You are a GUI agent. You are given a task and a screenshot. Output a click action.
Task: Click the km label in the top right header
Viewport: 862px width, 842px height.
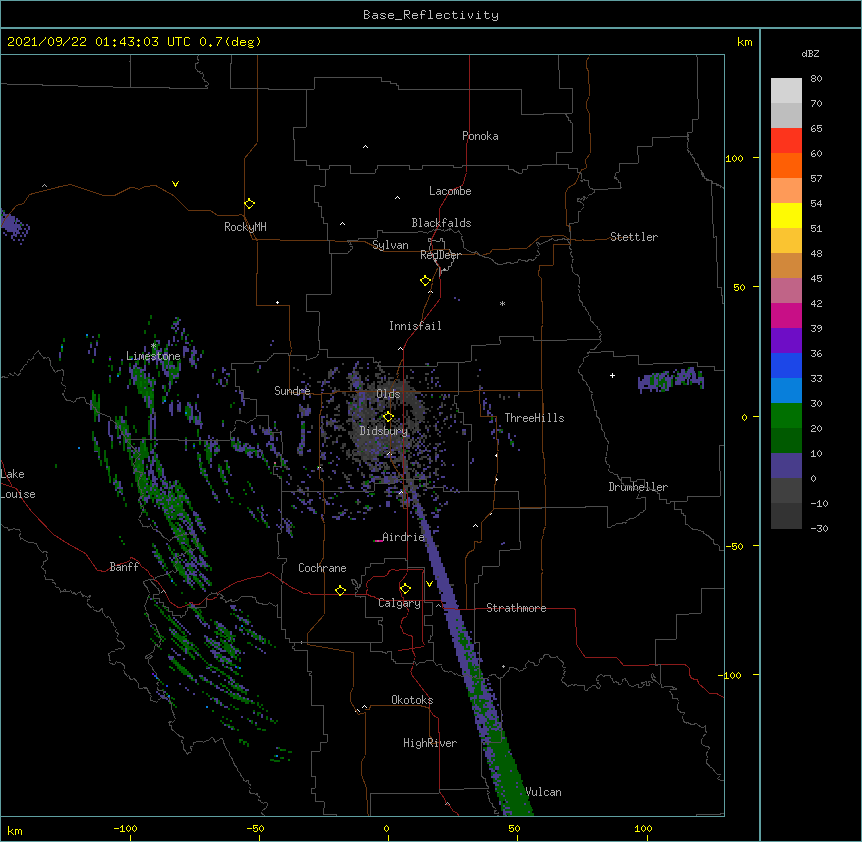[745, 42]
